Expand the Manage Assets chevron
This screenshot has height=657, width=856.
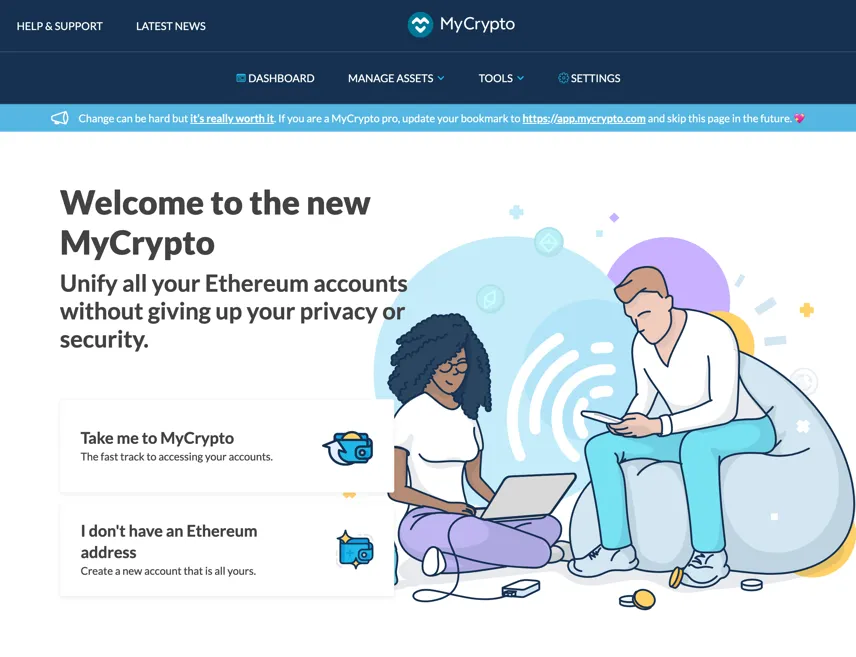[x=441, y=78]
